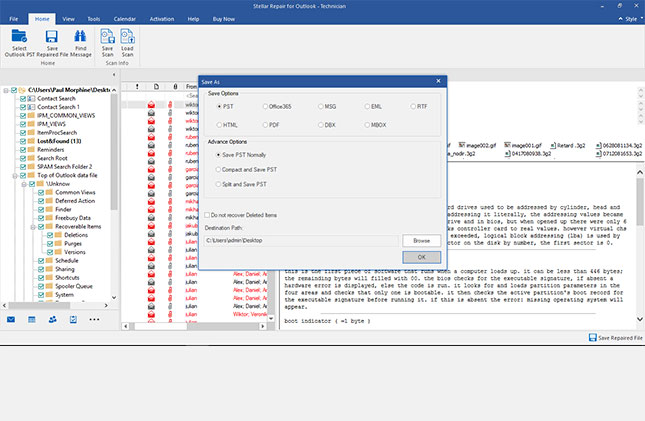Collapse ribbon with Style chevron
Image resolution: width=645 pixels, height=421 pixels.
coord(620,19)
